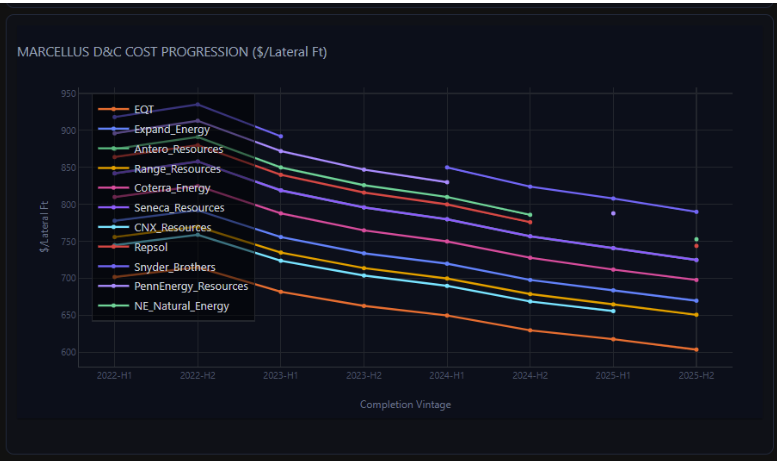Toggle the Repsol legend entry

coord(150,247)
